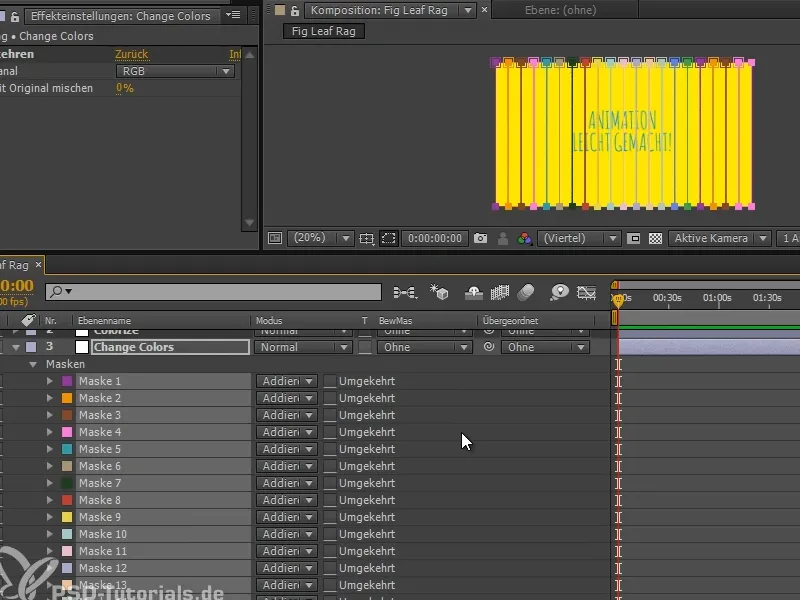Toggle Umgekehrt checkbox for Maske 2
This screenshot has width=800, height=600.
coord(330,398)
